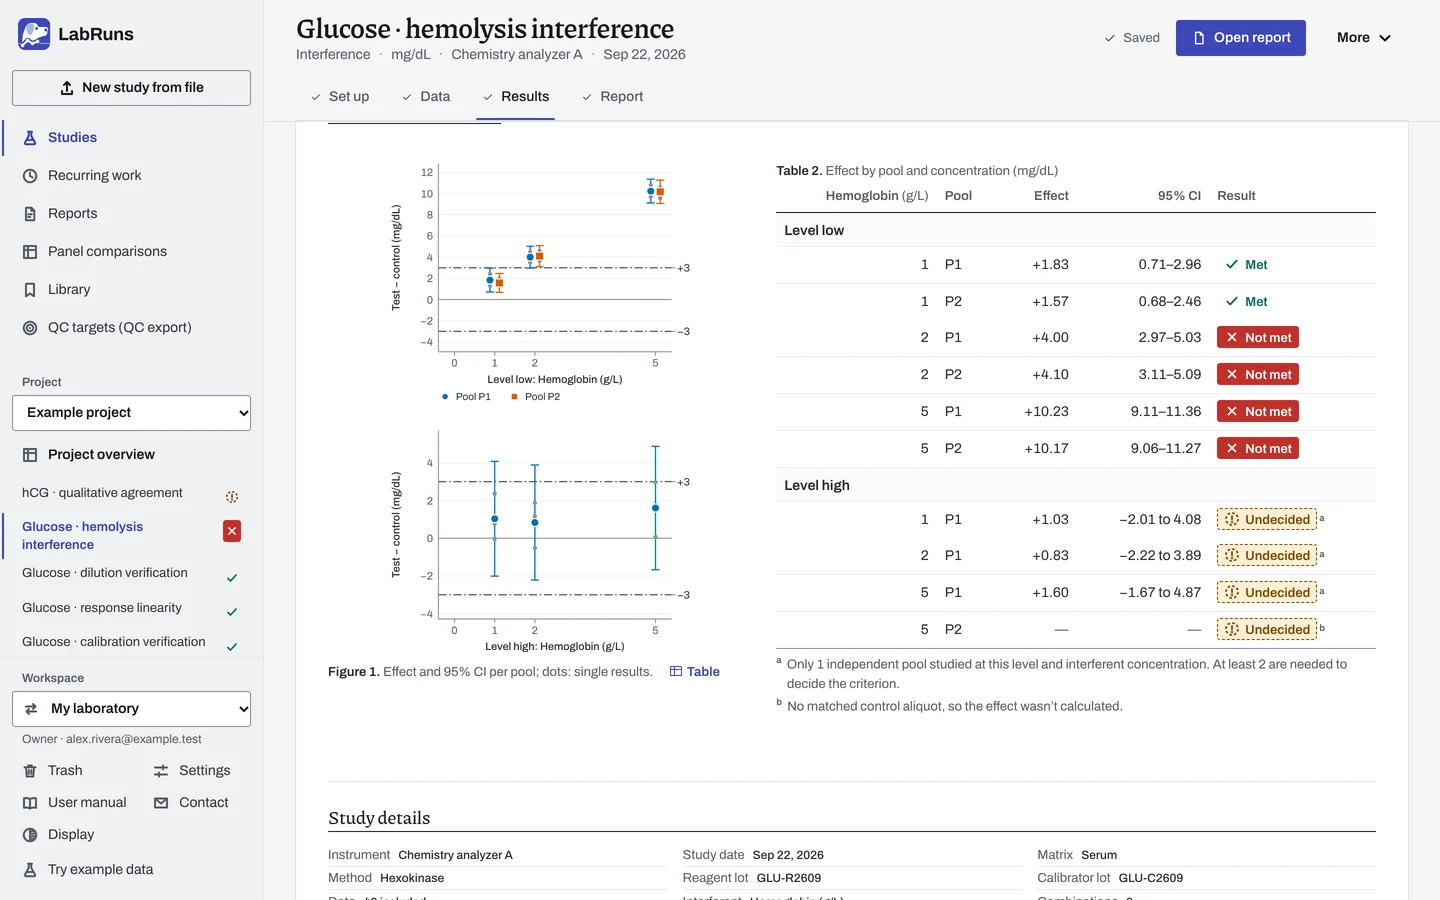1440x900 pixels.
Task: Select the Results tab
Action: [516, 97]
